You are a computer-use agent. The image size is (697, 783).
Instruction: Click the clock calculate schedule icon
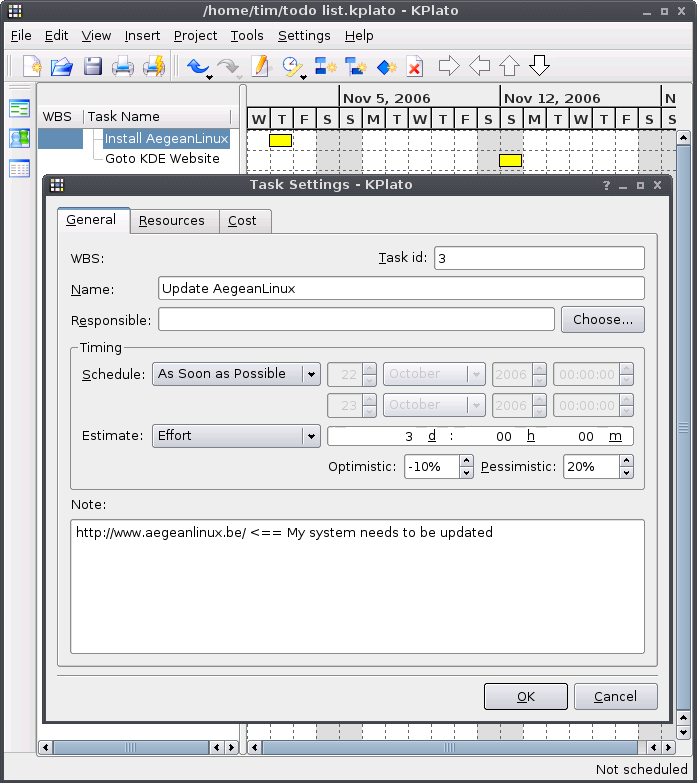pyautogui.click(x=291, y=66)
